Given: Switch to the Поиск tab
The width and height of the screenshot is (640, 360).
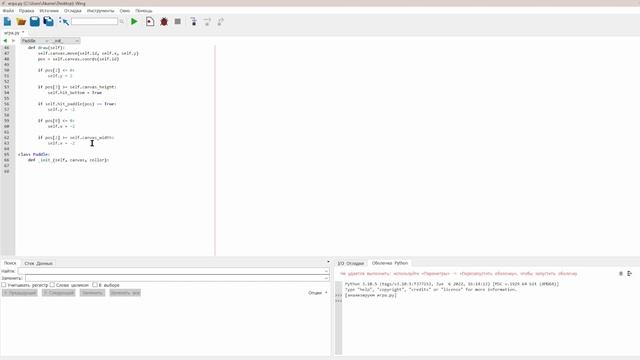Looking at the screenshot, I should [x=10, y=263].
